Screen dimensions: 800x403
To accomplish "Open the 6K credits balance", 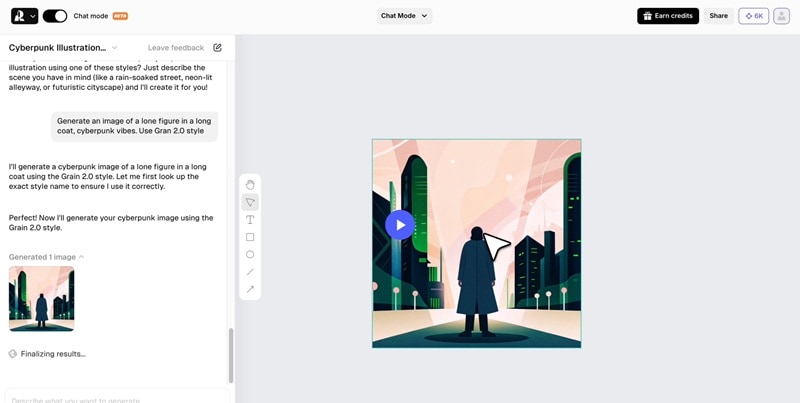I will 754,16.
